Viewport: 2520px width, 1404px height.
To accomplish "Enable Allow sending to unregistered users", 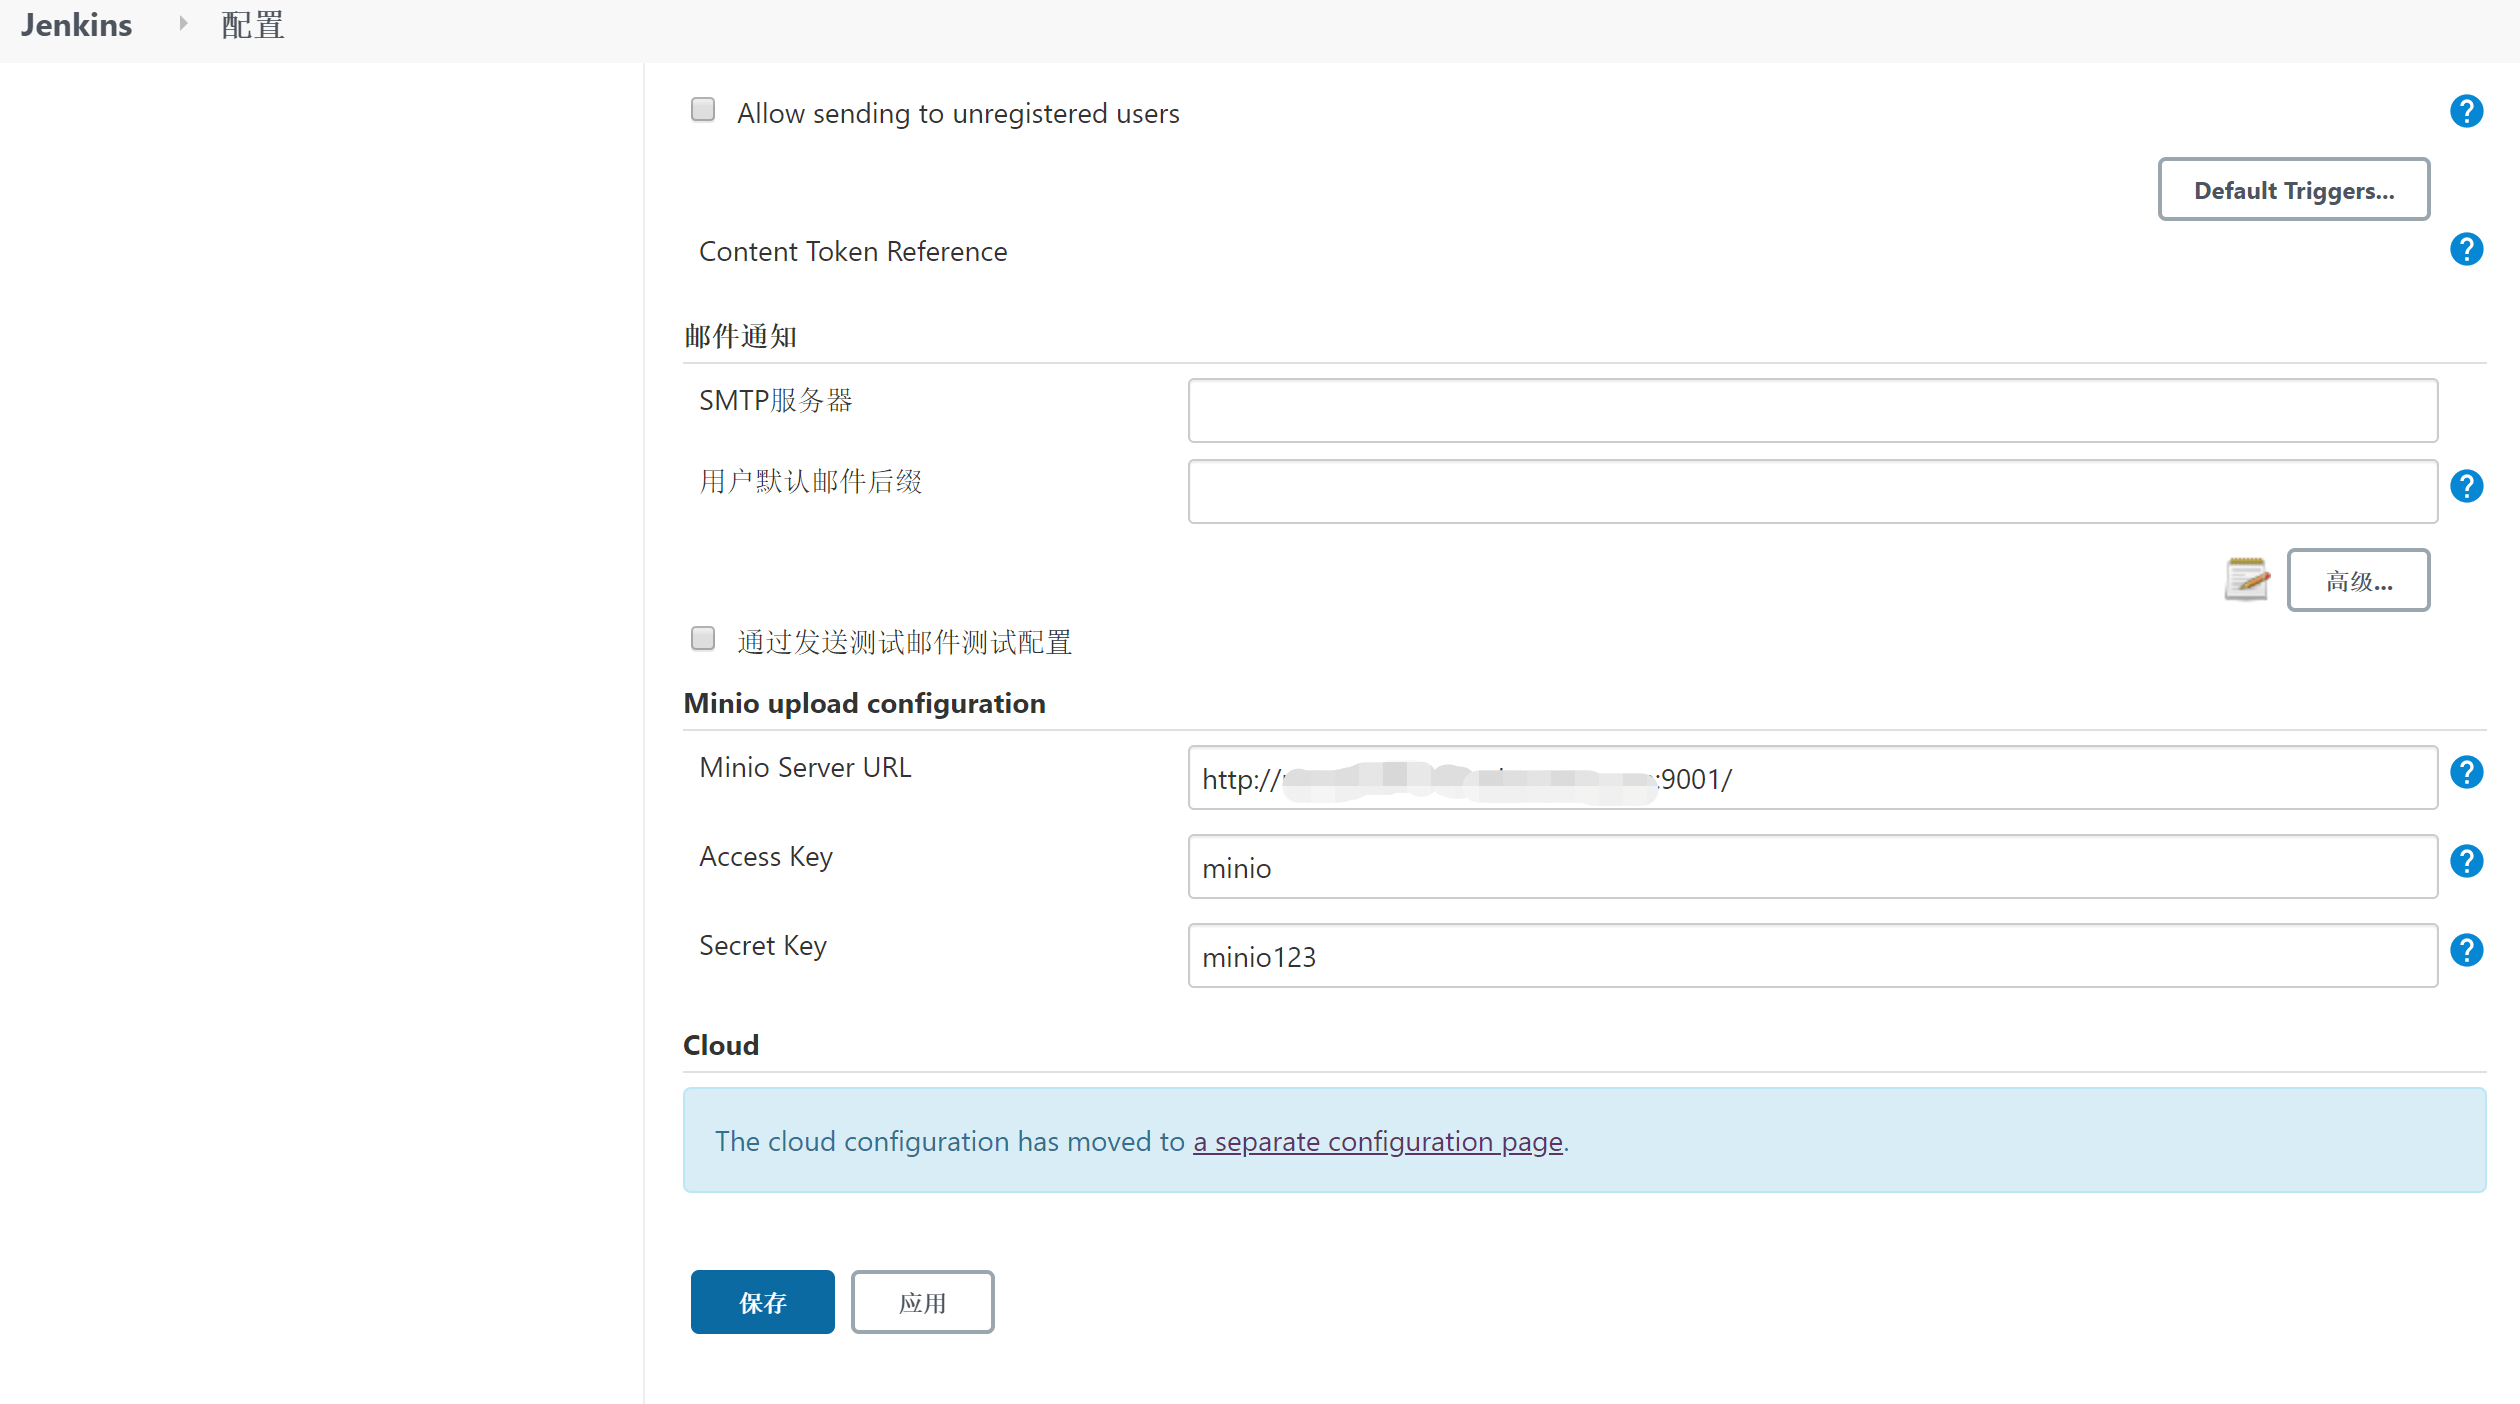I will coord(703,110).
